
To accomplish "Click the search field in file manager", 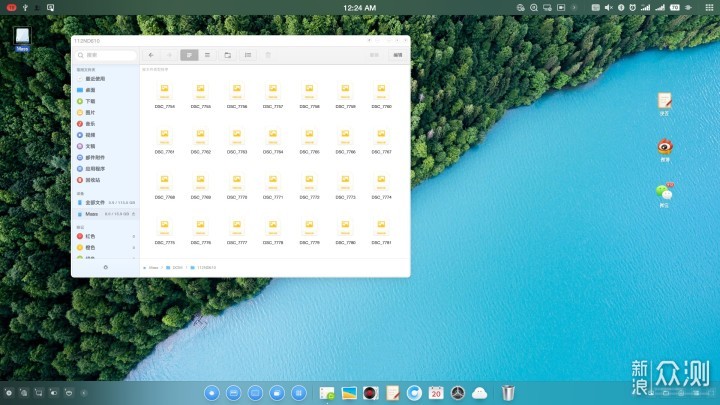I will [105, 55].
